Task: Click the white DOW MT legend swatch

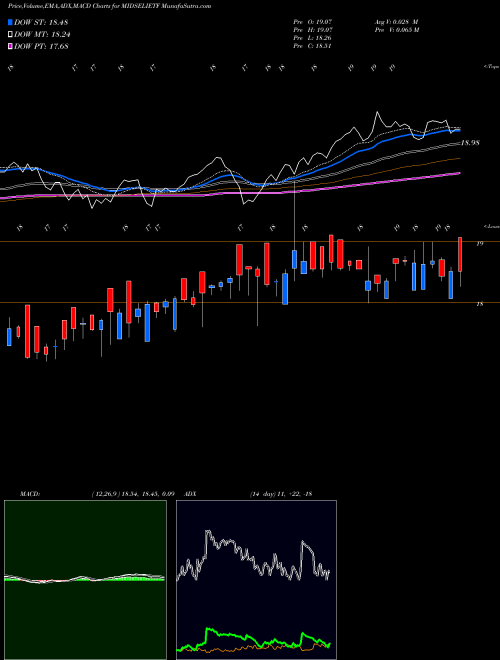Action: pos(10,35)
